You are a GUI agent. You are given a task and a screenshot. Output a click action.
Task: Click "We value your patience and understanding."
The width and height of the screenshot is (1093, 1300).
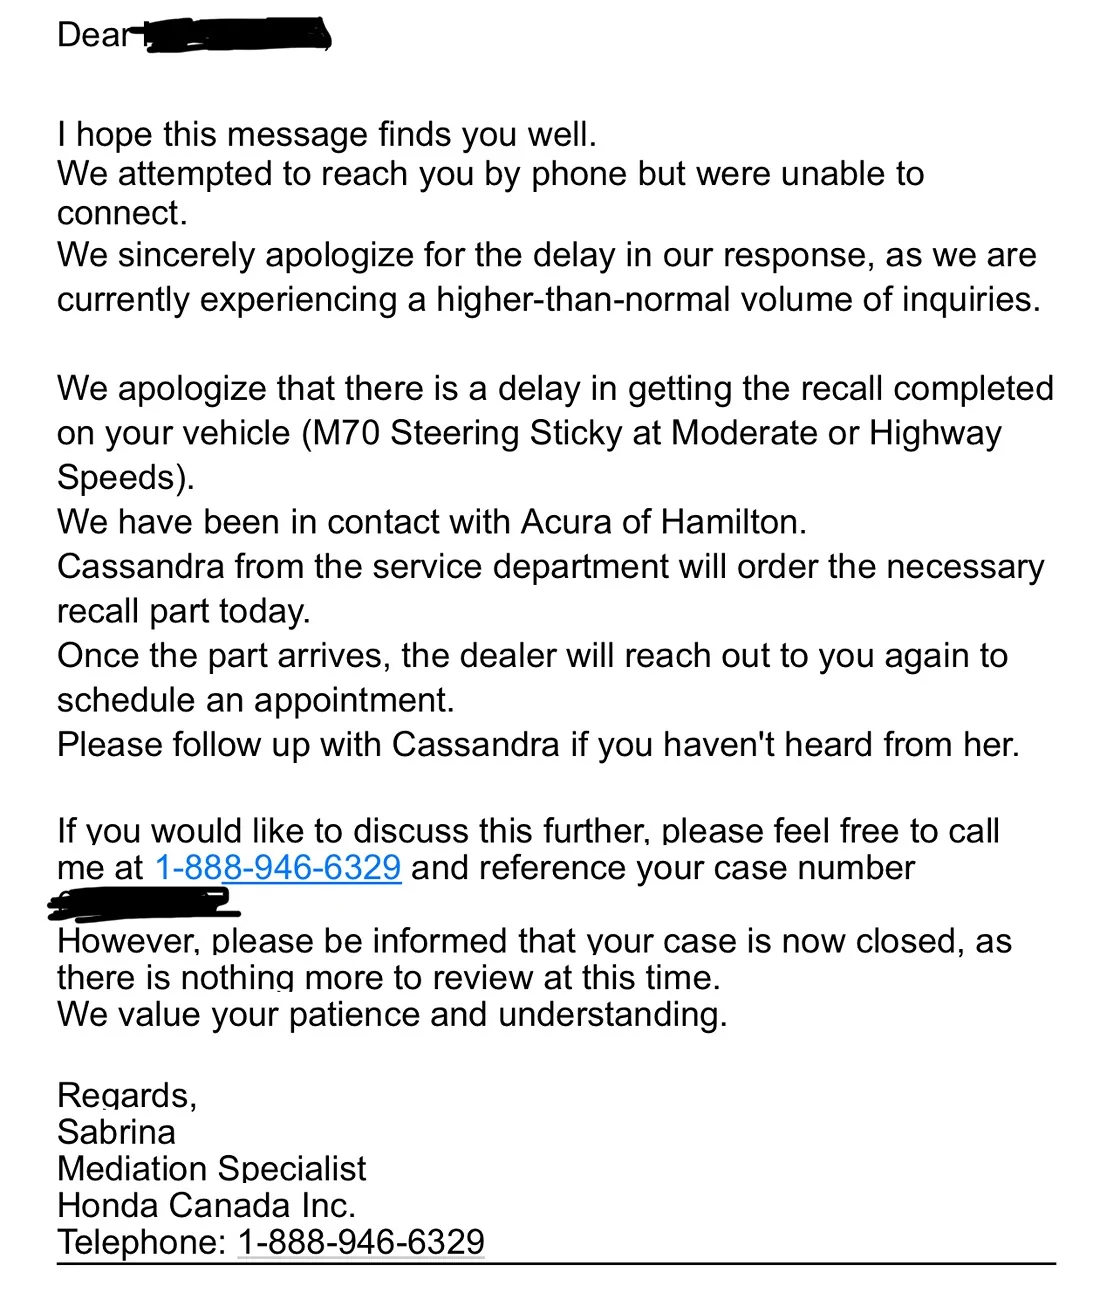pyautogui.click(x=392, y=1014)
